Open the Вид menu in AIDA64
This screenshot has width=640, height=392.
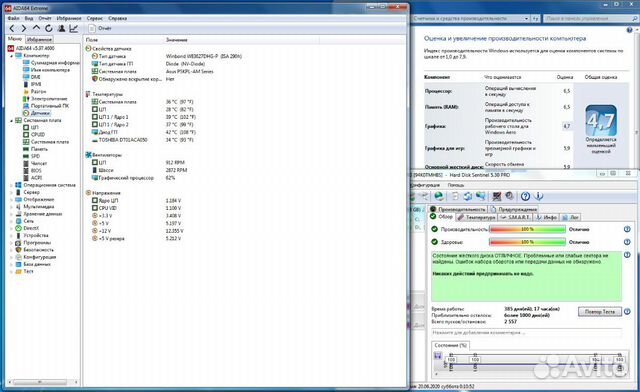29,18
